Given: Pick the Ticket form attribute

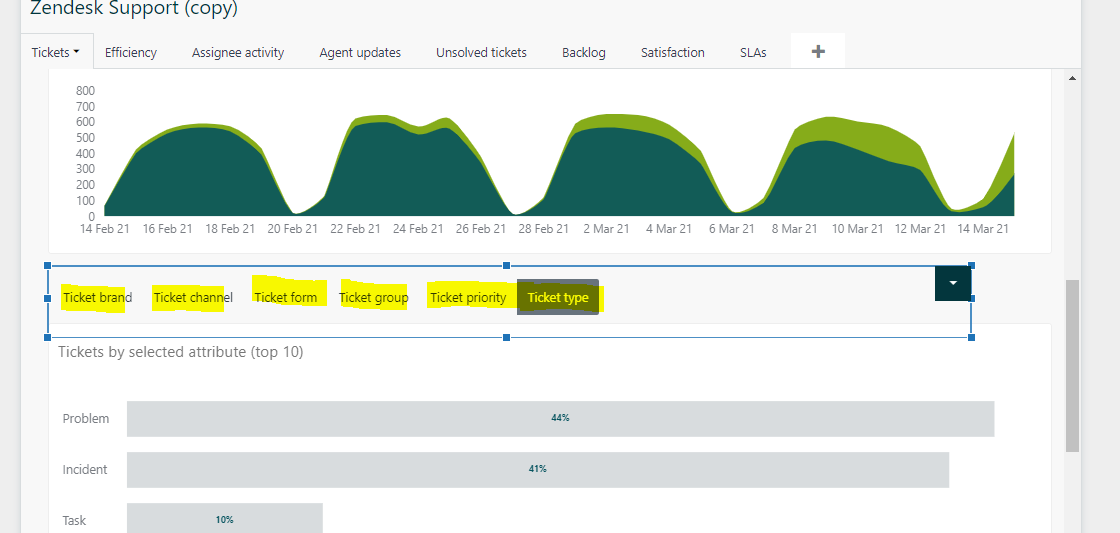Looking at the screenshot, I should click(285, 297).
